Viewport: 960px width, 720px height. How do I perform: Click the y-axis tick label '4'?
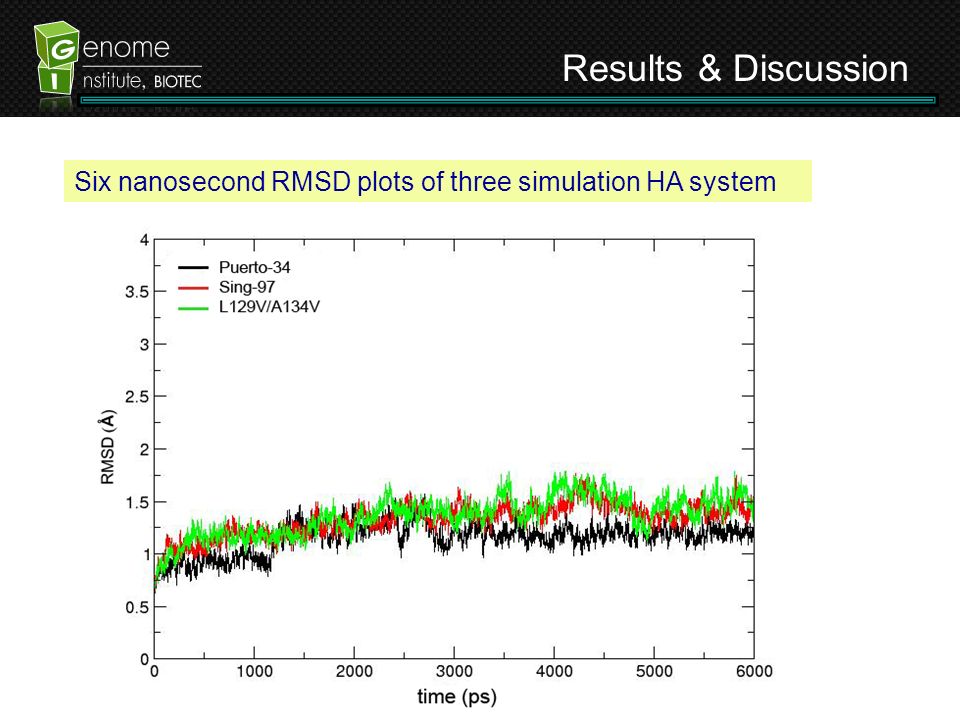(x=144, y=240)
